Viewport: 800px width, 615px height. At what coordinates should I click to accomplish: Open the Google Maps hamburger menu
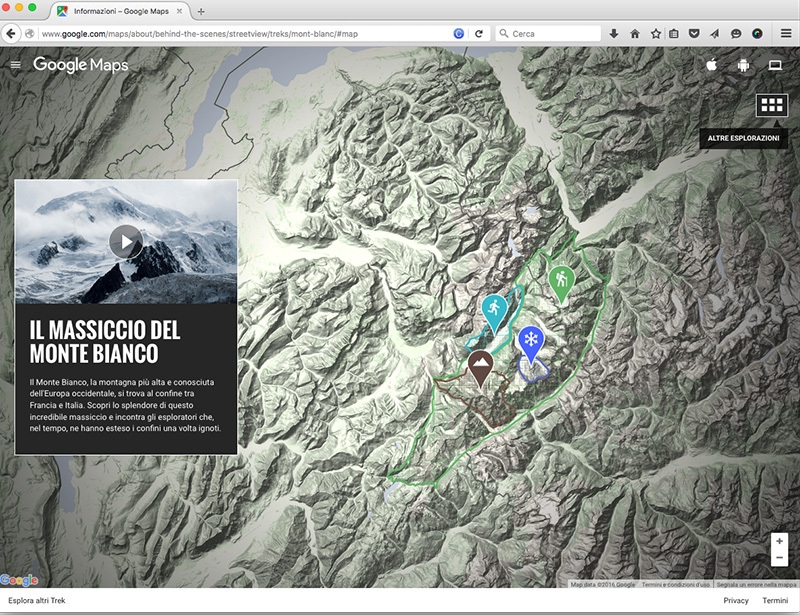[x=16, y=65]
